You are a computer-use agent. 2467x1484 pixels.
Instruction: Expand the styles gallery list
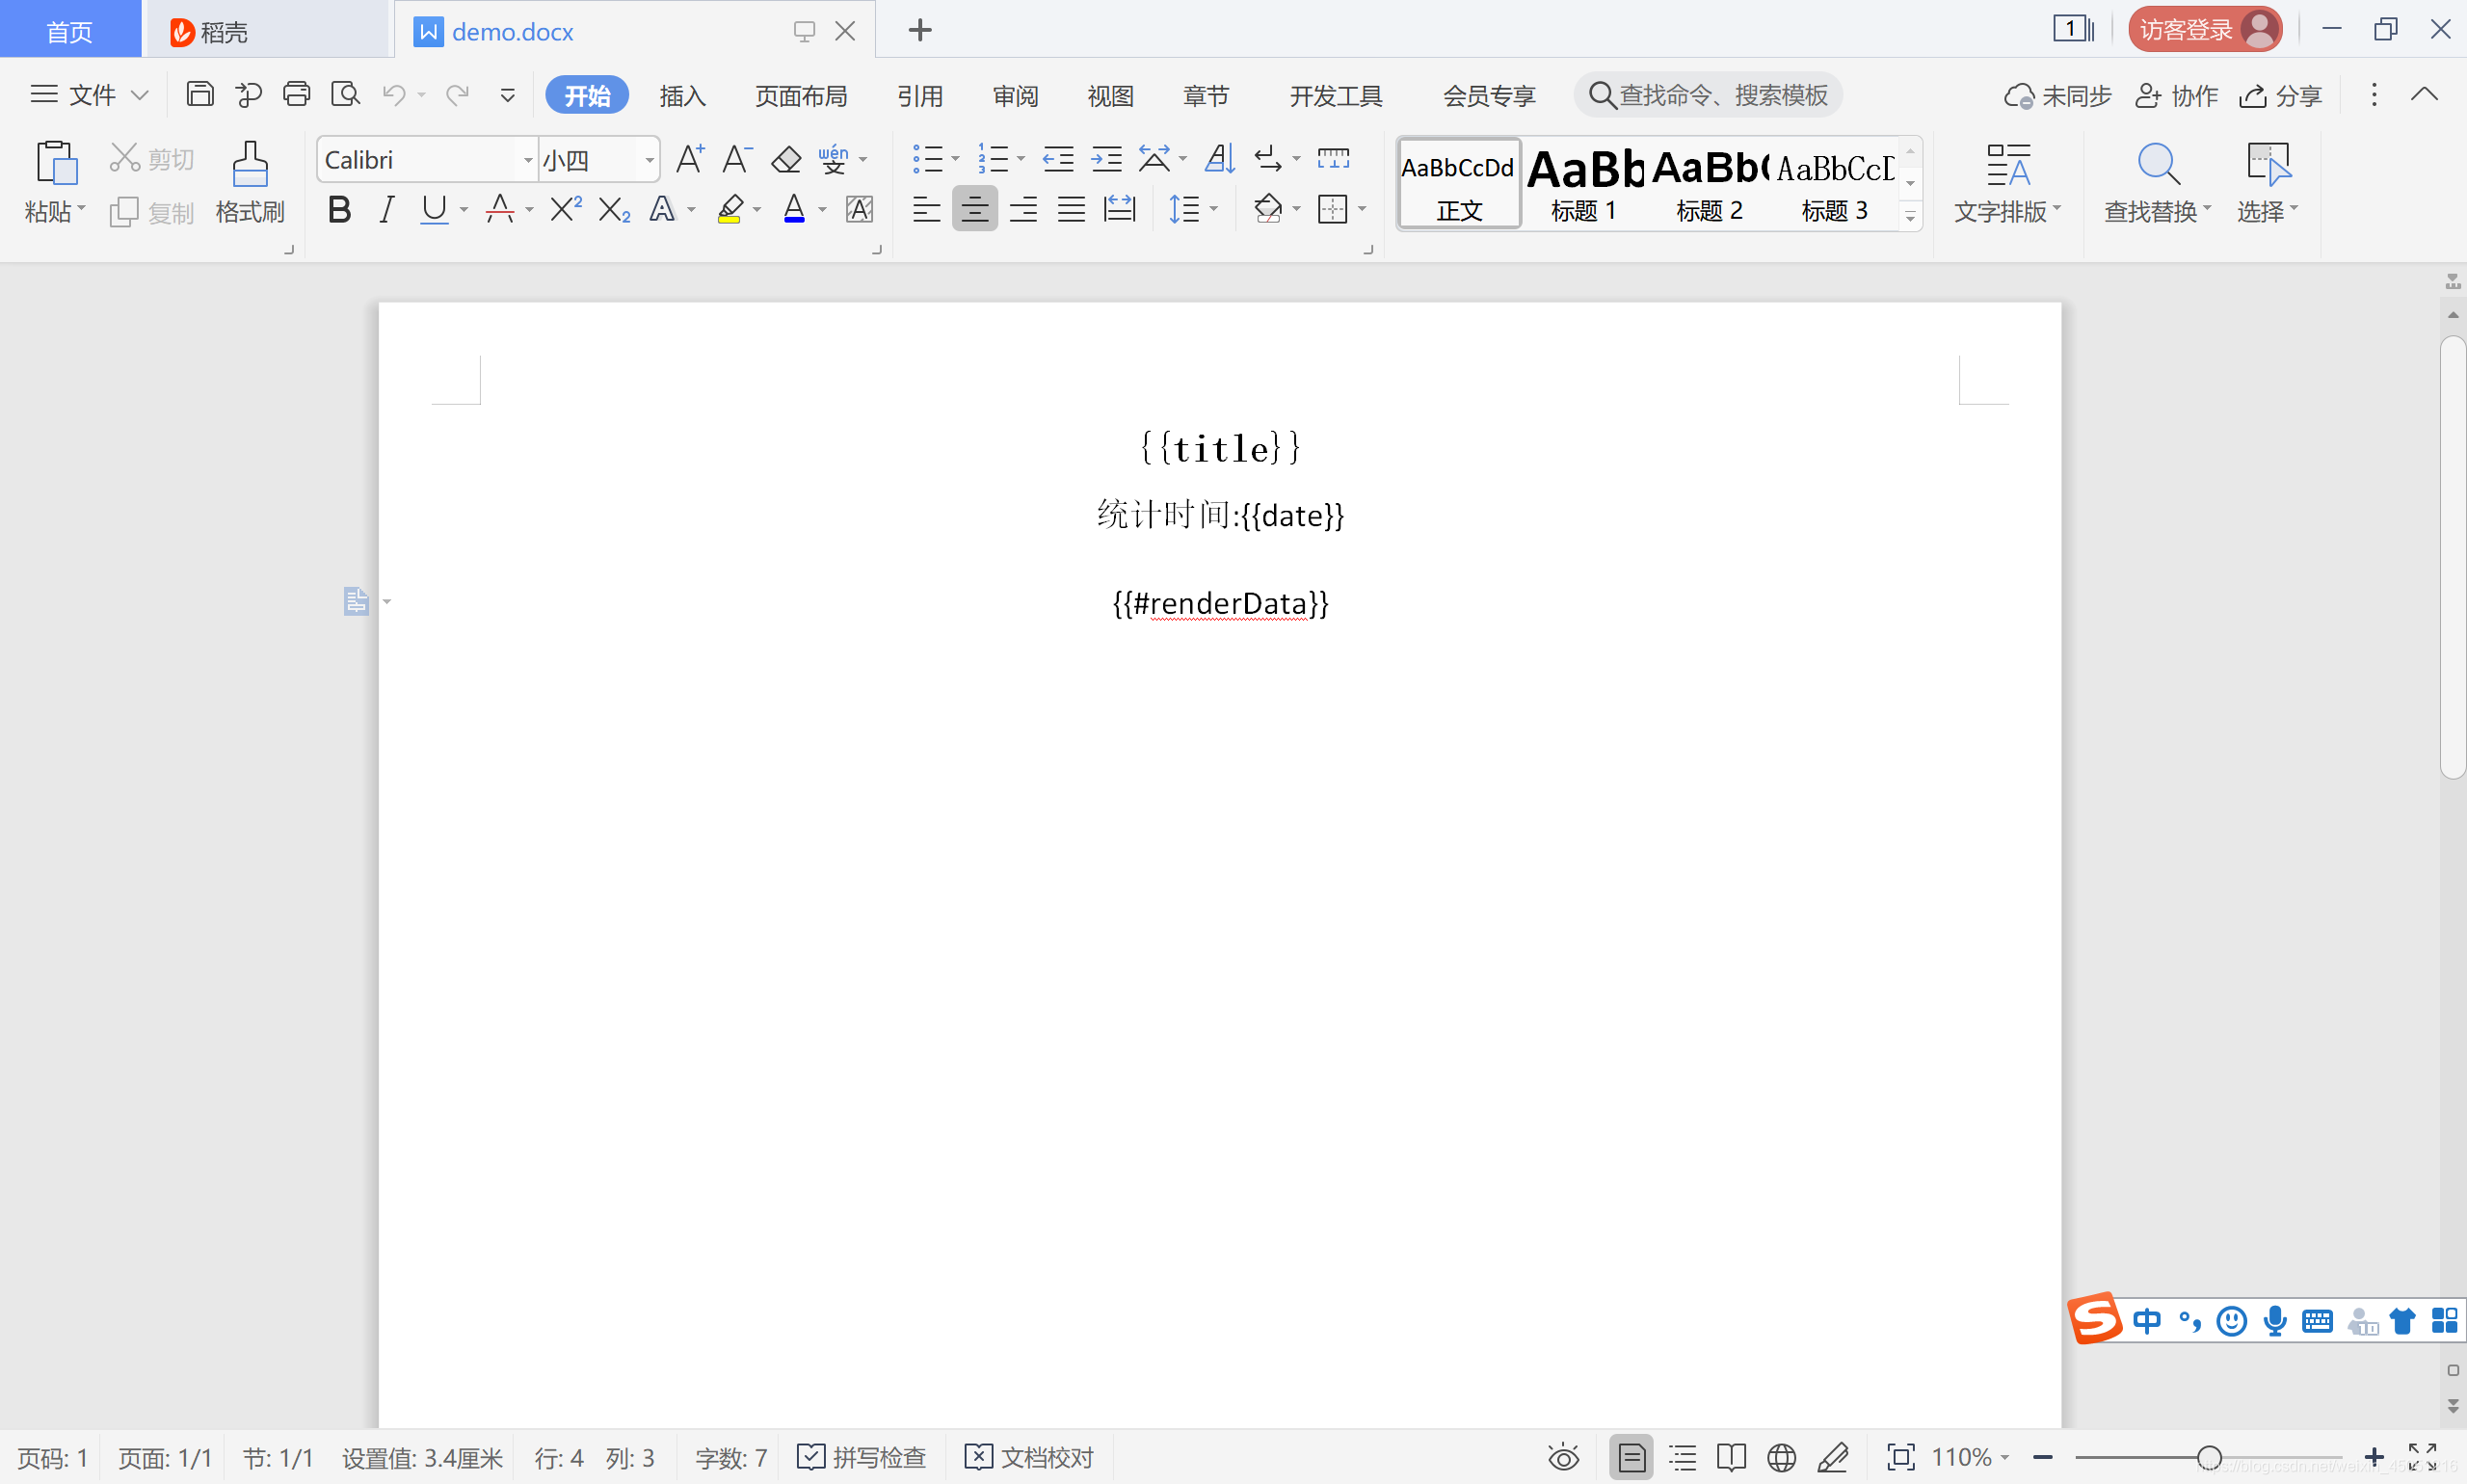click(1910, 215)
